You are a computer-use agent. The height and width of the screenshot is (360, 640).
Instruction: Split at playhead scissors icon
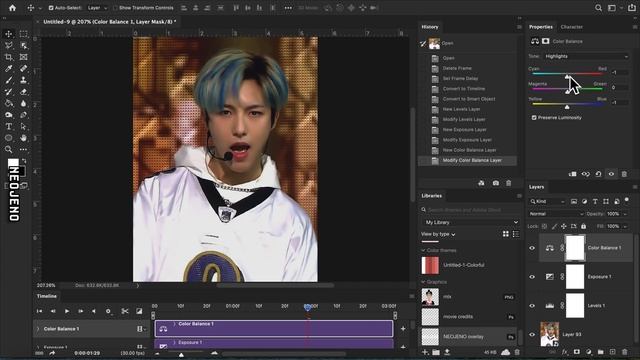pos(125,311)
